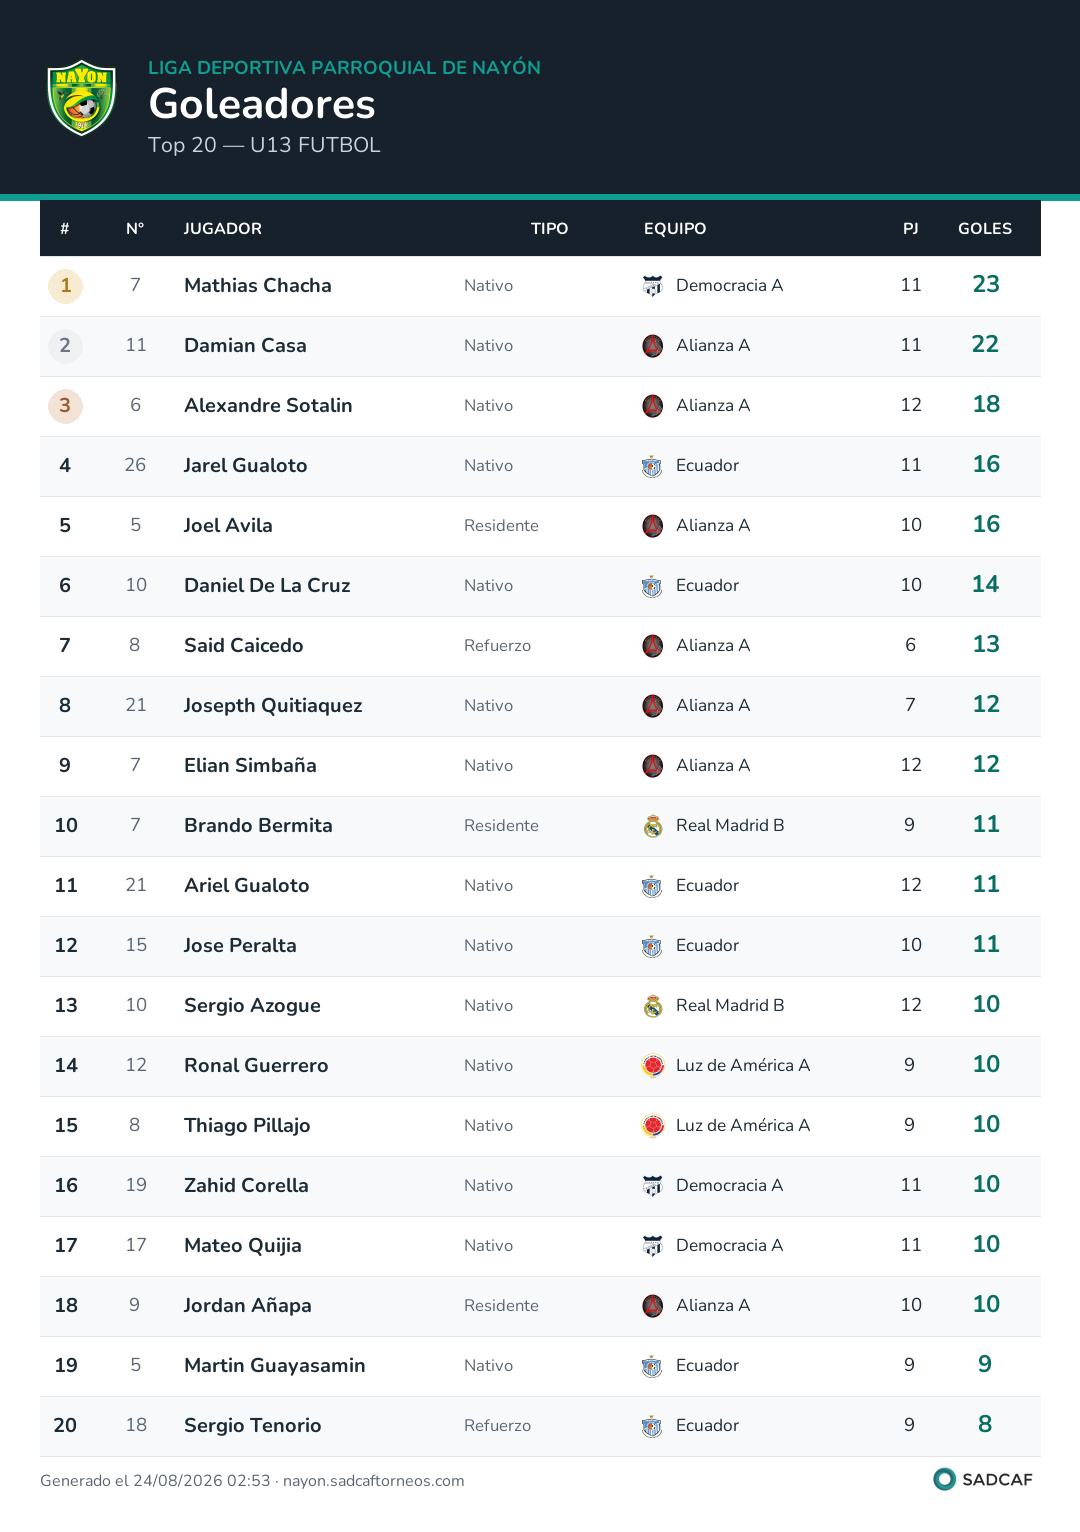The image size is (1080, 1532).
Task: Click the 23 goals value for Mathias Chacha
Action: click(986, 285)
